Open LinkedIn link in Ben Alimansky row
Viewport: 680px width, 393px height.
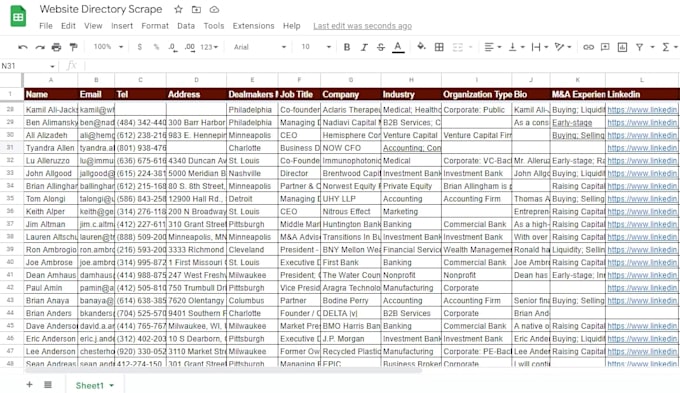click(642, 122)
